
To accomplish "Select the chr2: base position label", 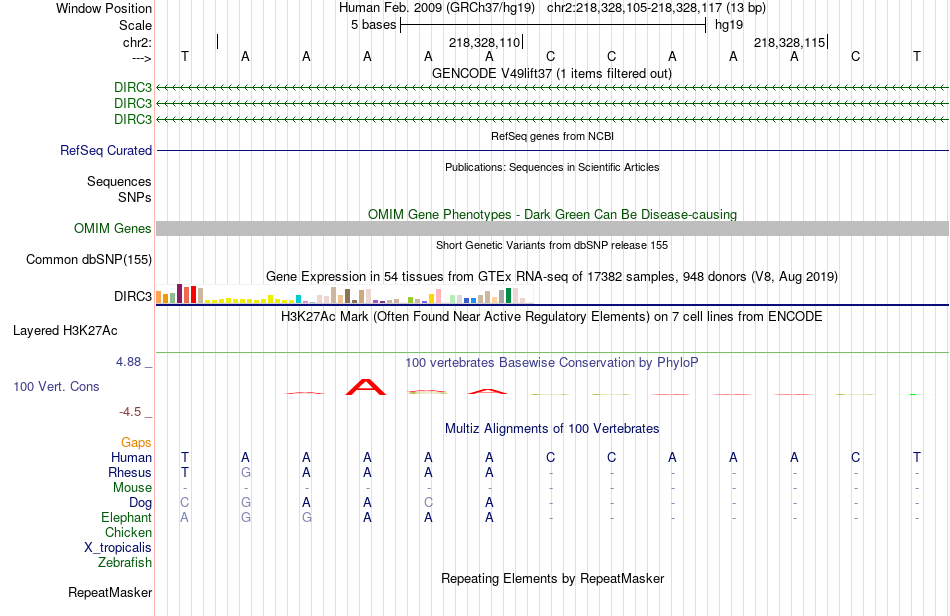I will click(x=137, y=42).
